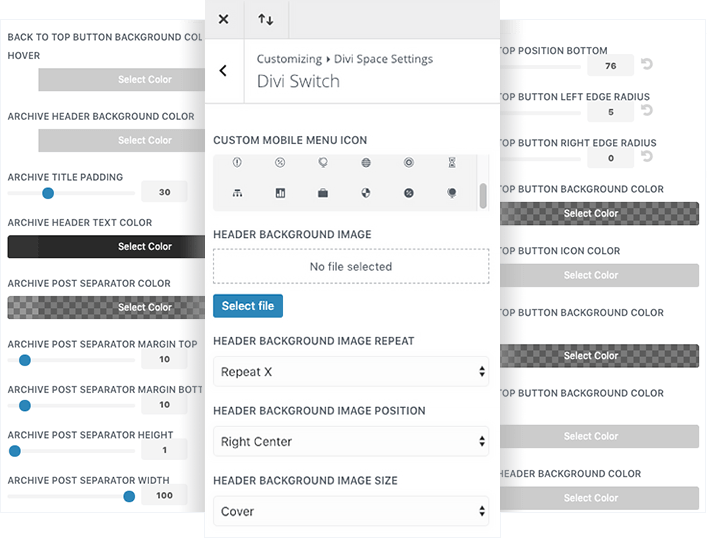Viewport: 707px width, 538px height.
Task: Reset the Top Position Bottom value
Action: [x=647, y=64]
